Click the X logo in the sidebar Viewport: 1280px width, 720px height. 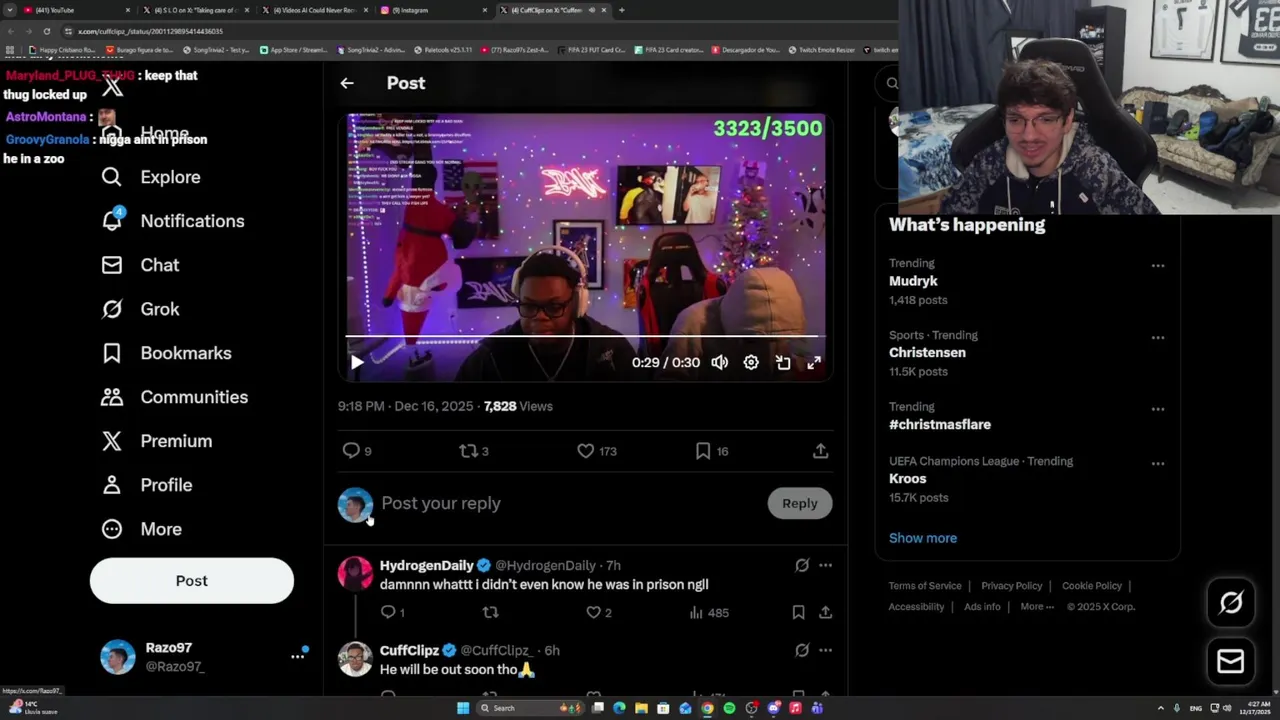click(112, 87)
